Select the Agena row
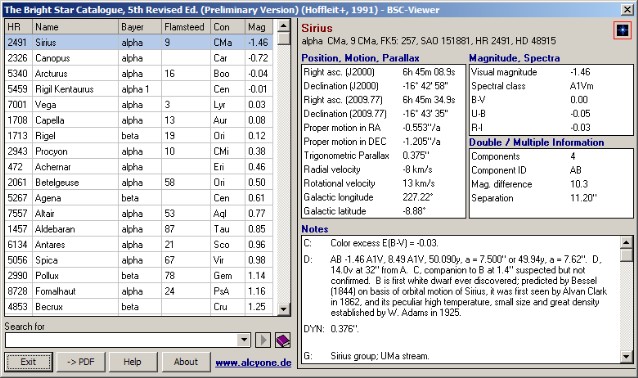 pos(139,198)
